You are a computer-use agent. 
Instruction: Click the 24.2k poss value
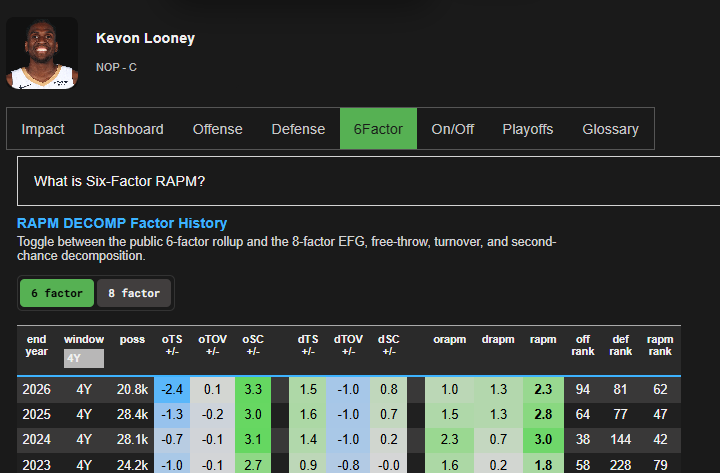(x=132, y=465)
